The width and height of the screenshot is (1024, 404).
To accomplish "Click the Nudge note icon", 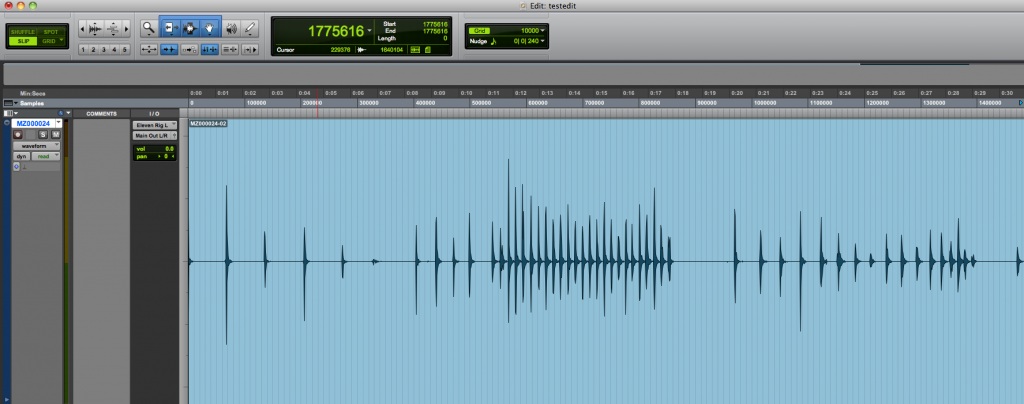I will tap(494, 41).
